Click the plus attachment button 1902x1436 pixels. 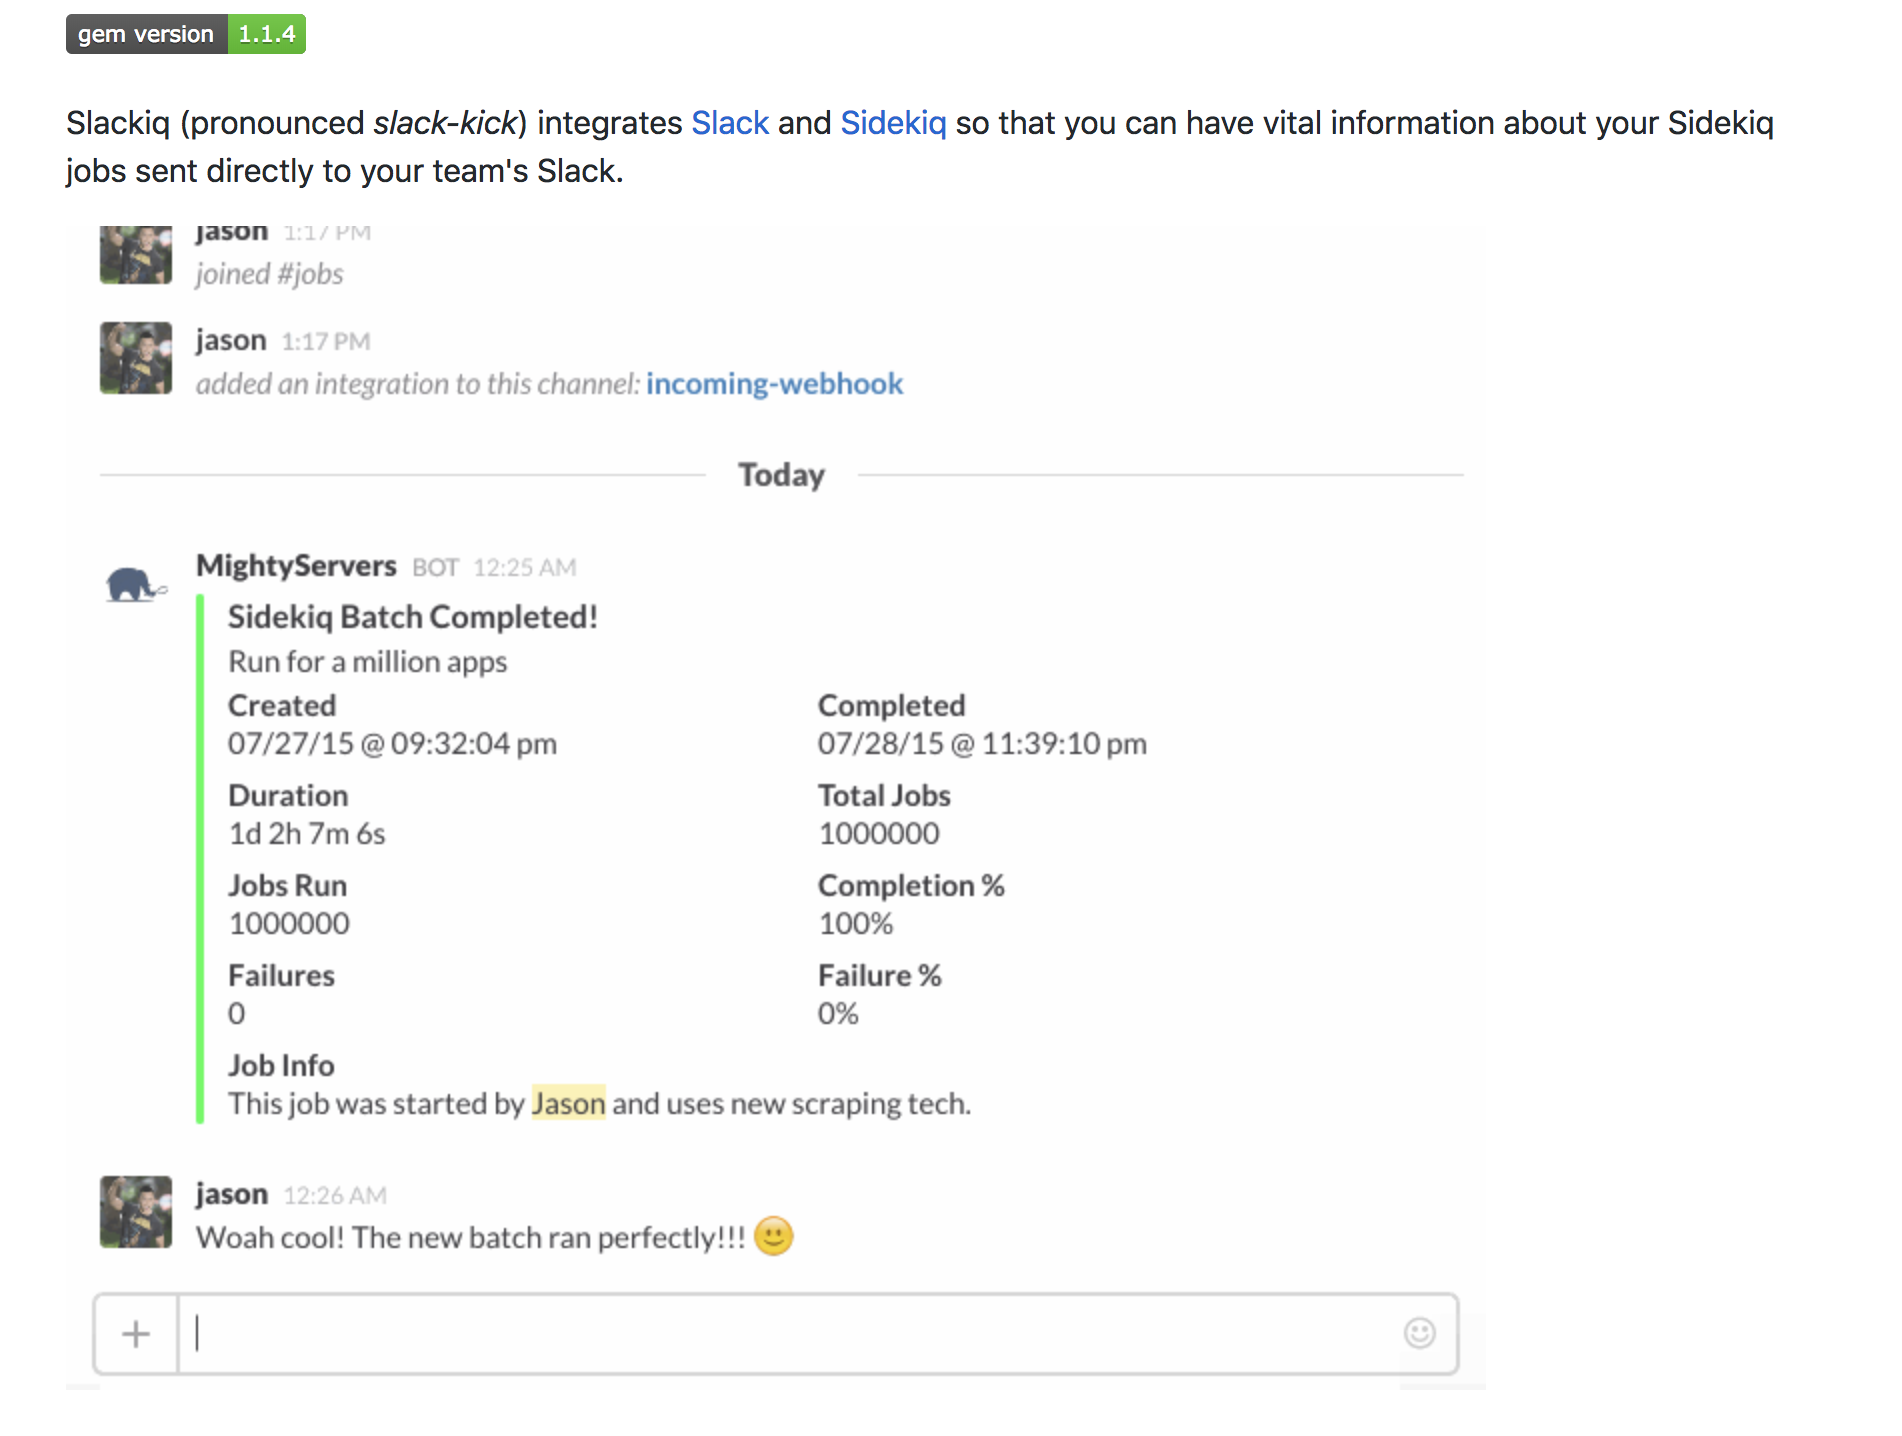[x=136, y=1334]
